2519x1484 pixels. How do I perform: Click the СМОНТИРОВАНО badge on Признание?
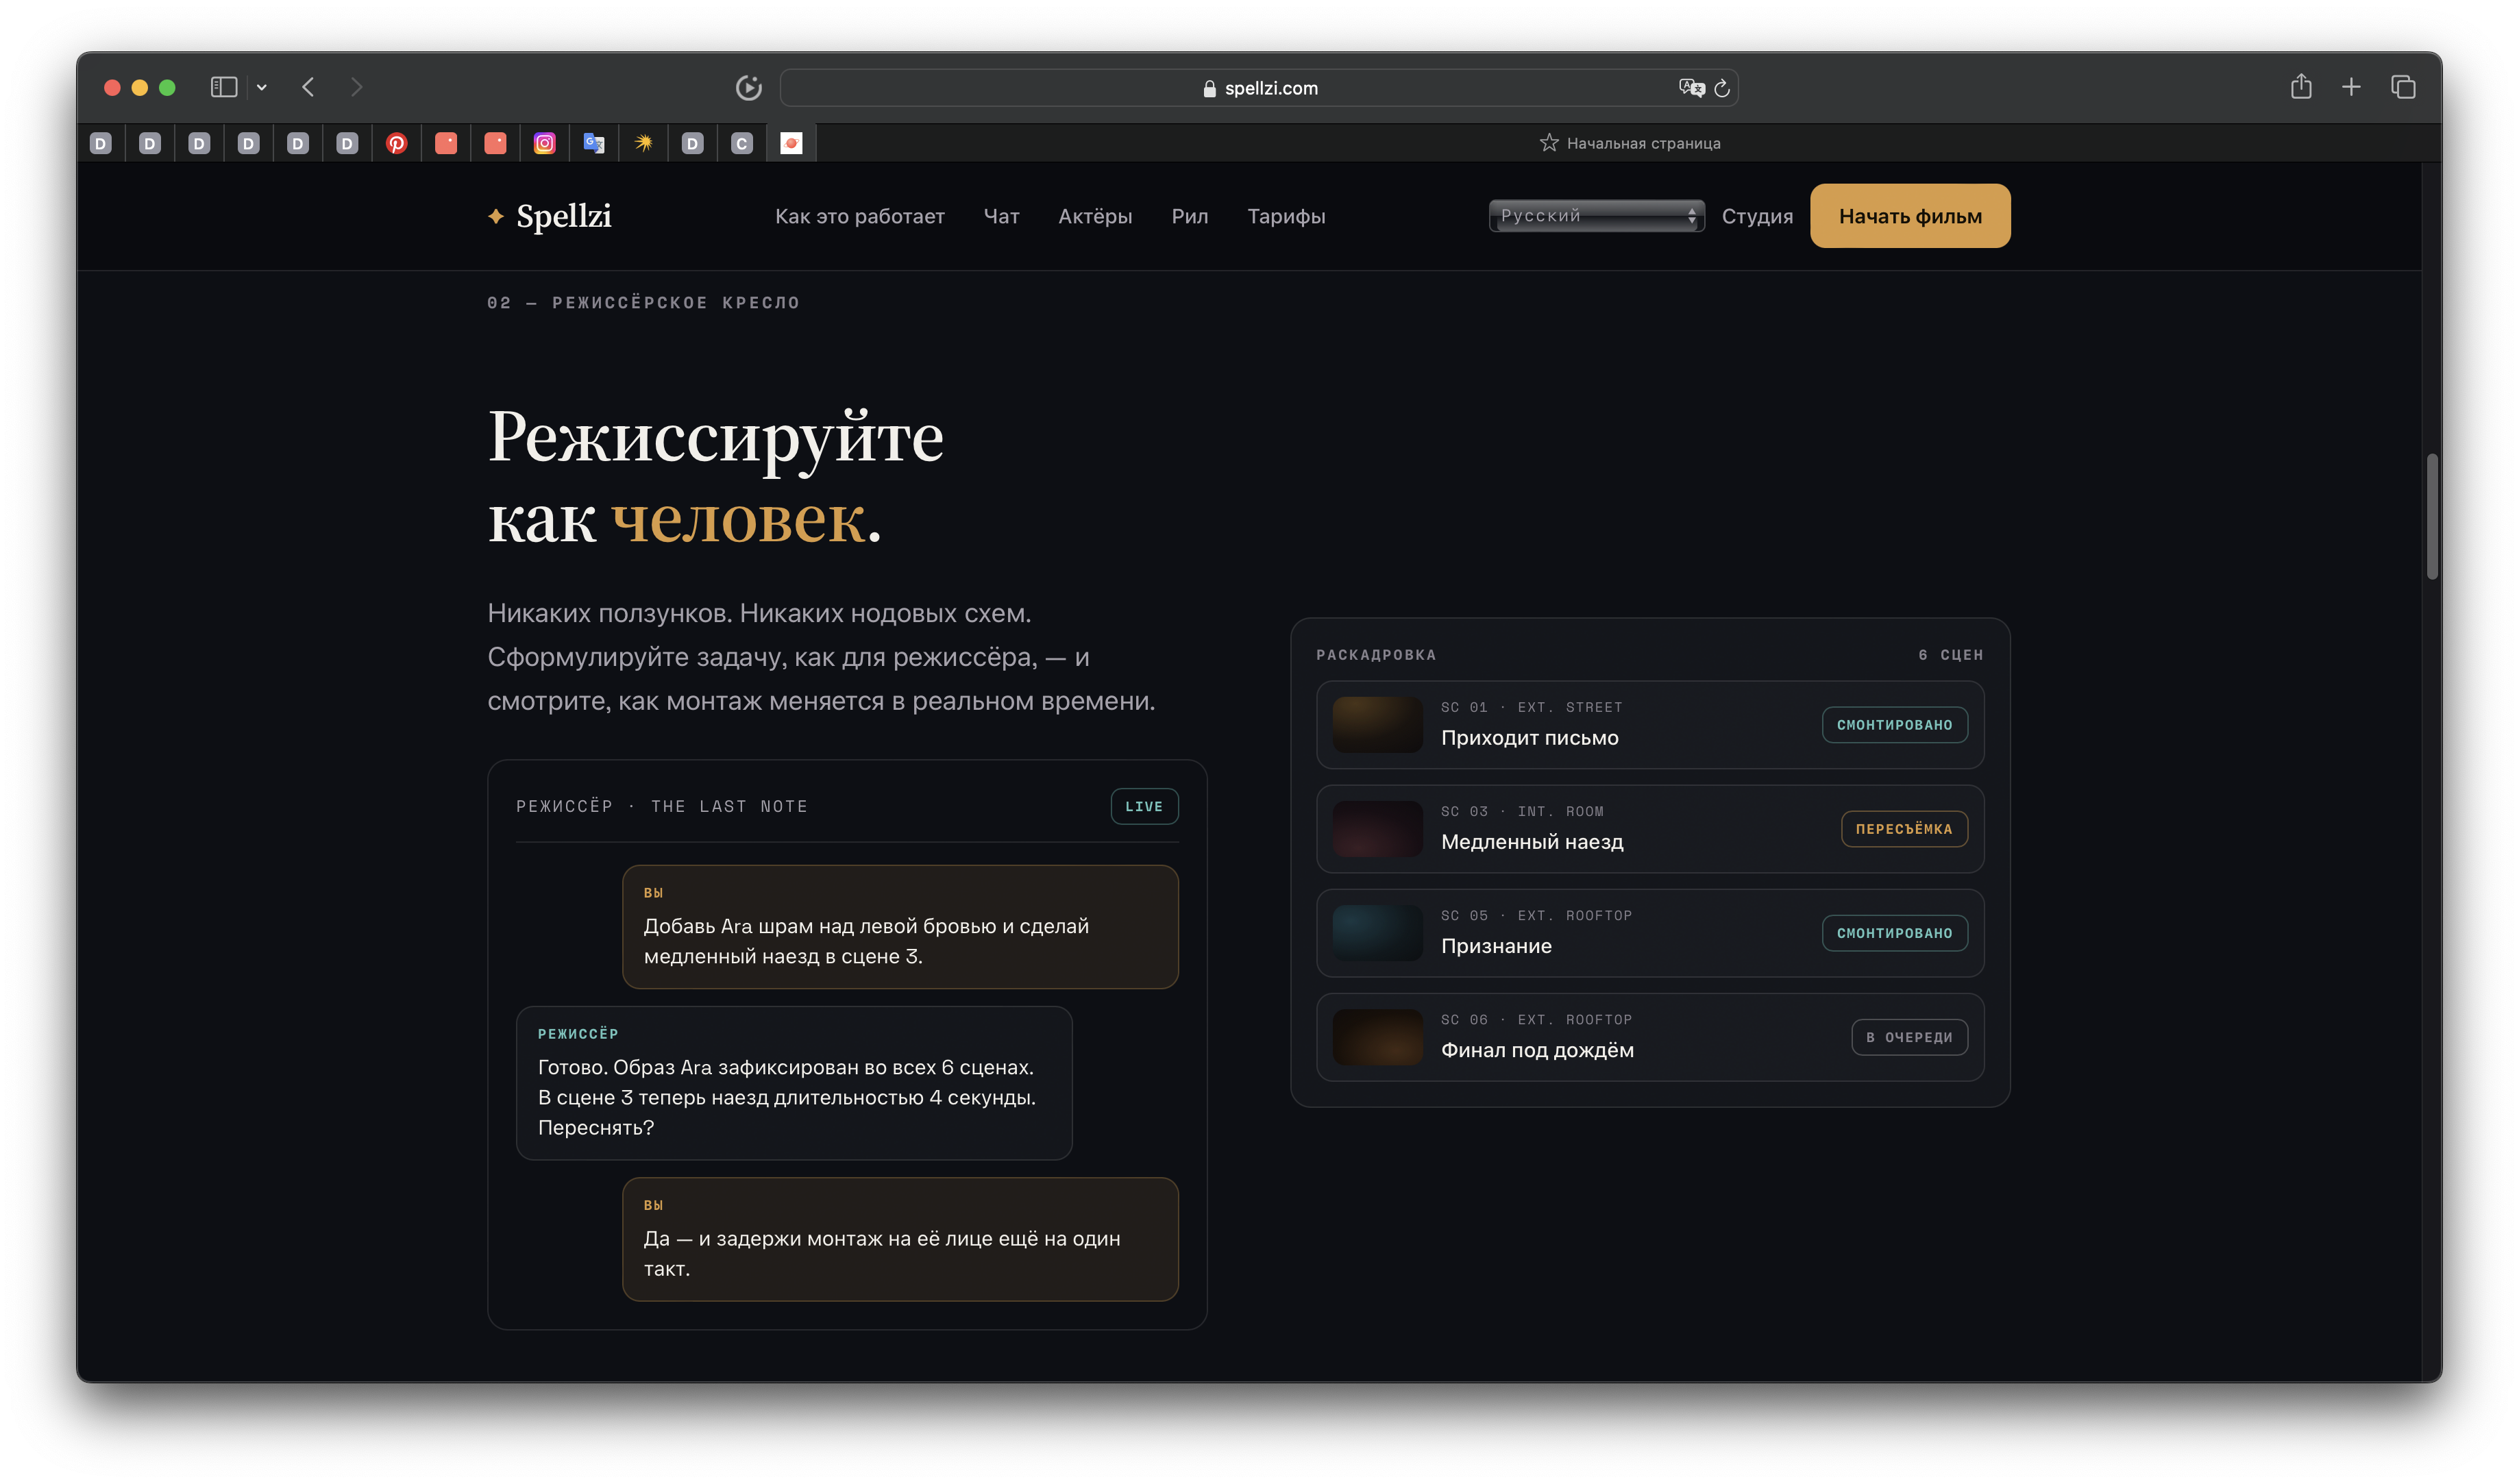1894,933
